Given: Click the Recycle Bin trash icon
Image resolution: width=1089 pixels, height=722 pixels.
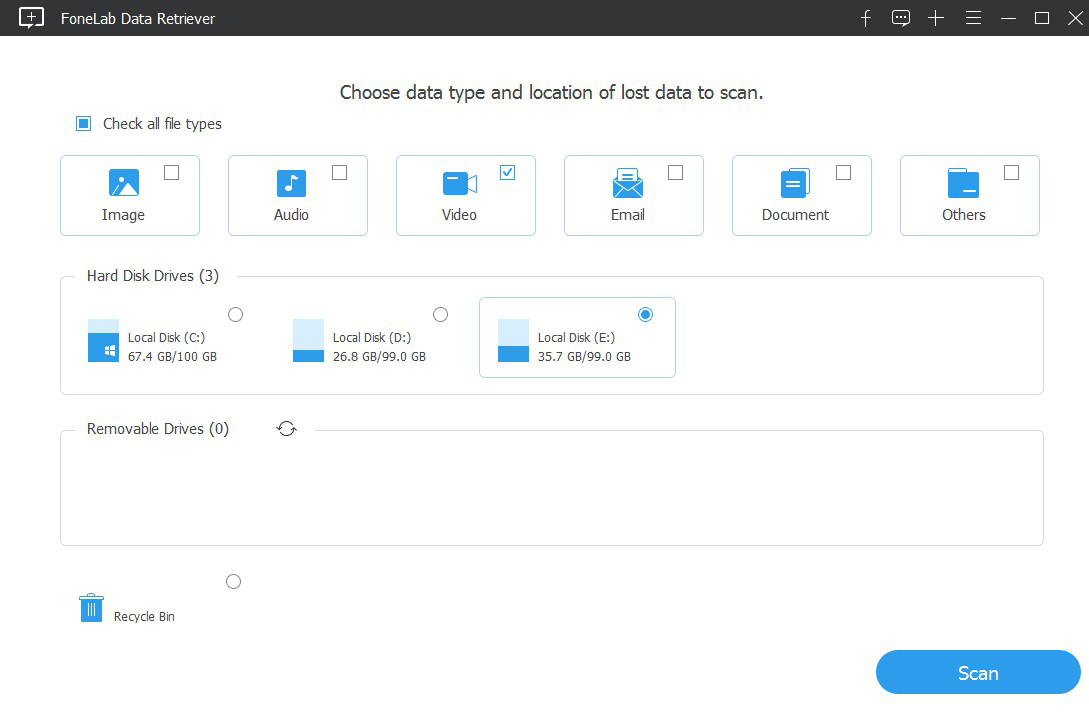Looking at the screenshot, I should pyautogui.click(x=91, y=607).
